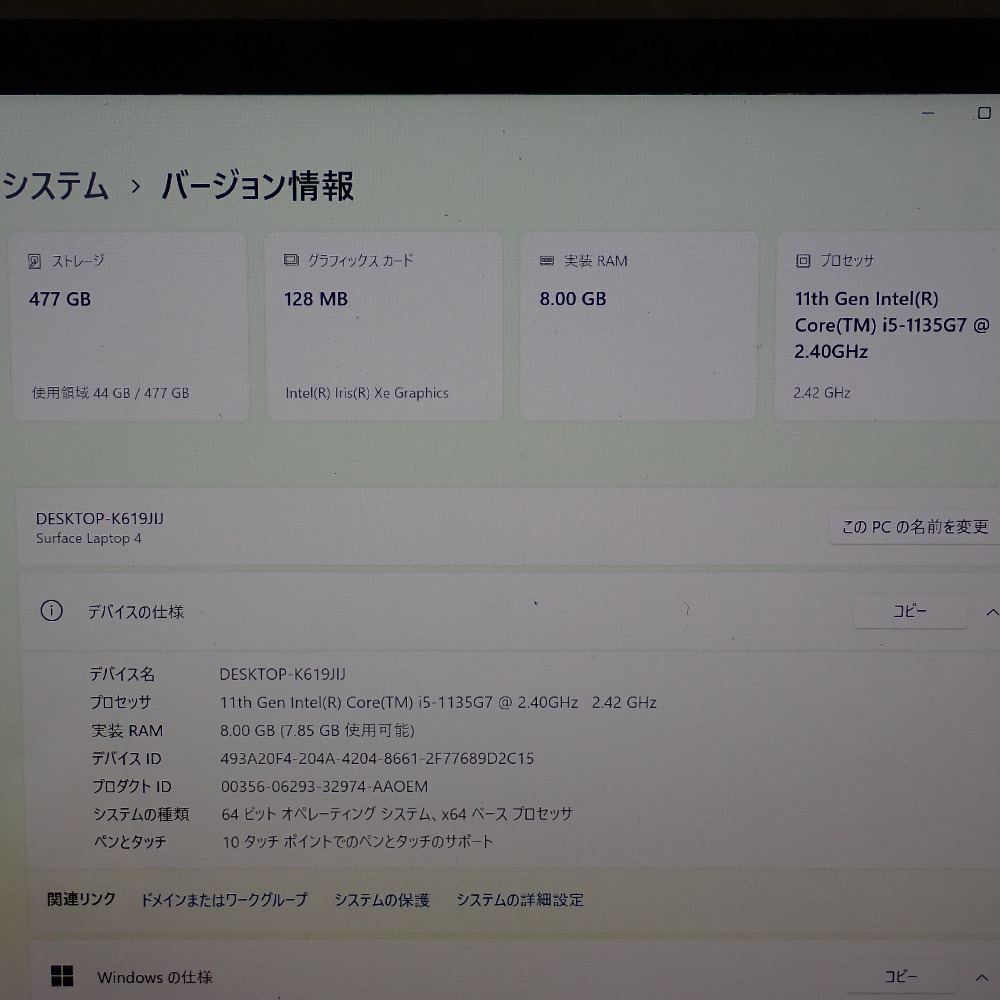
Task: Click the ペンとタッチ 10 タッチ ポイント value
Action: pyautogui.click(x=358, y=842)
